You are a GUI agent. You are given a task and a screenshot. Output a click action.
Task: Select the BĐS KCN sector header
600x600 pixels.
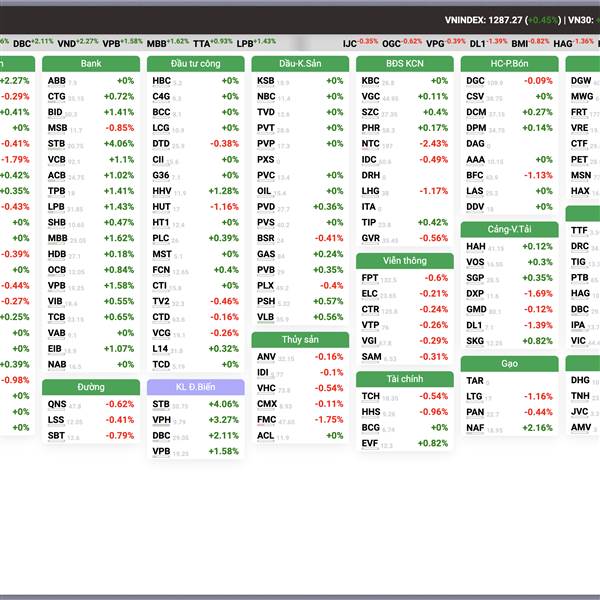pos(405,64)
